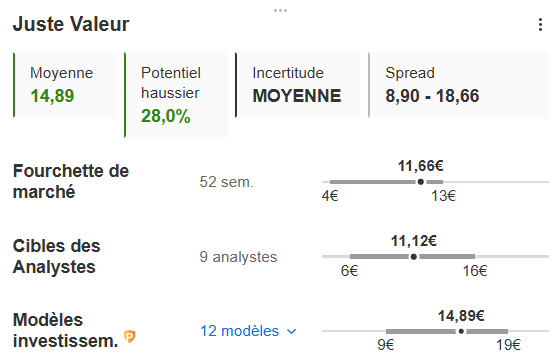Click the 4€ lower bound label
This screenshot has height=364, width=555.
(330, 195)
